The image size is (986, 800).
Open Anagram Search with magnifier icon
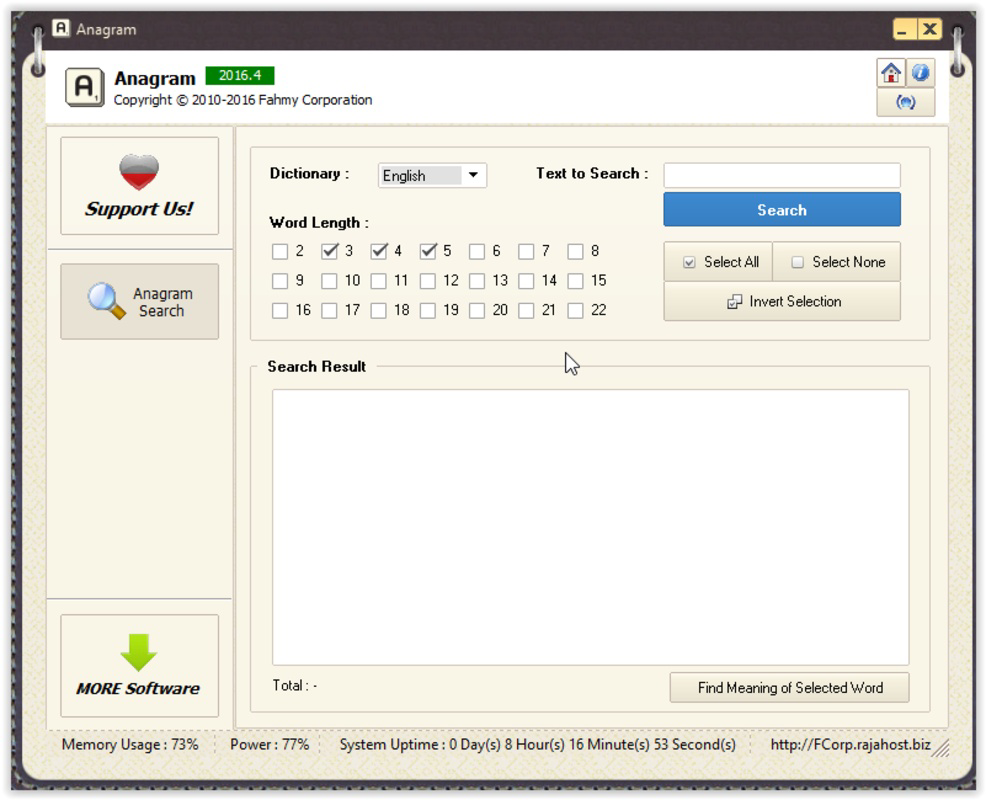140,302
